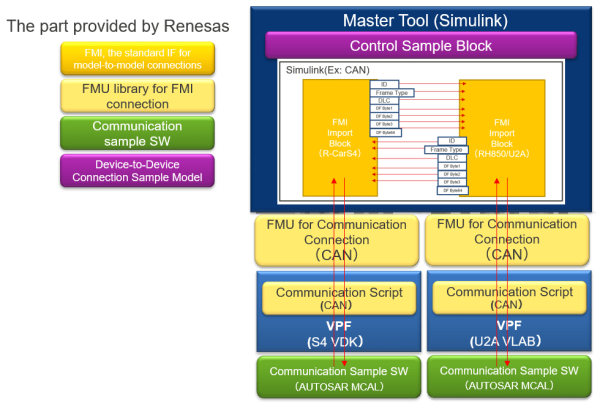Image resolution: width=600 pixels, height=407 pixels.
Task: Click the 'VPF (S4 VDK)' label
Action: (335, 334)
